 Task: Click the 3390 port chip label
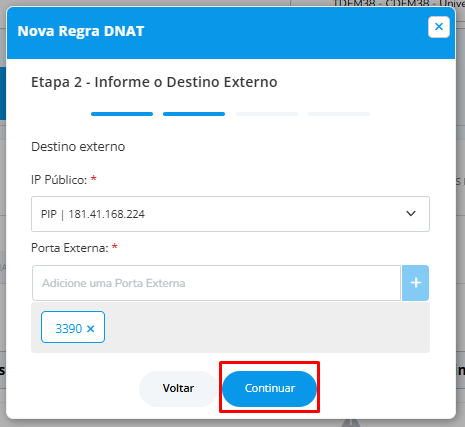click(x=69, y=329)
